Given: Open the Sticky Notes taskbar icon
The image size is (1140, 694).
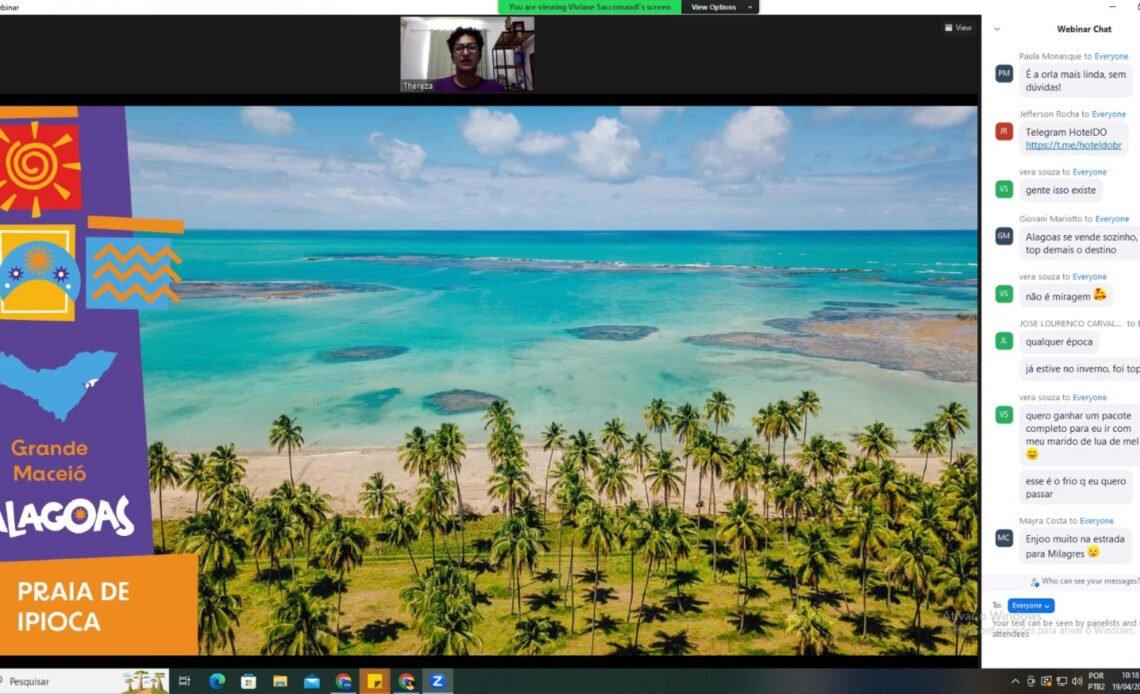Looking at the screenshot, I should [375, 681].
